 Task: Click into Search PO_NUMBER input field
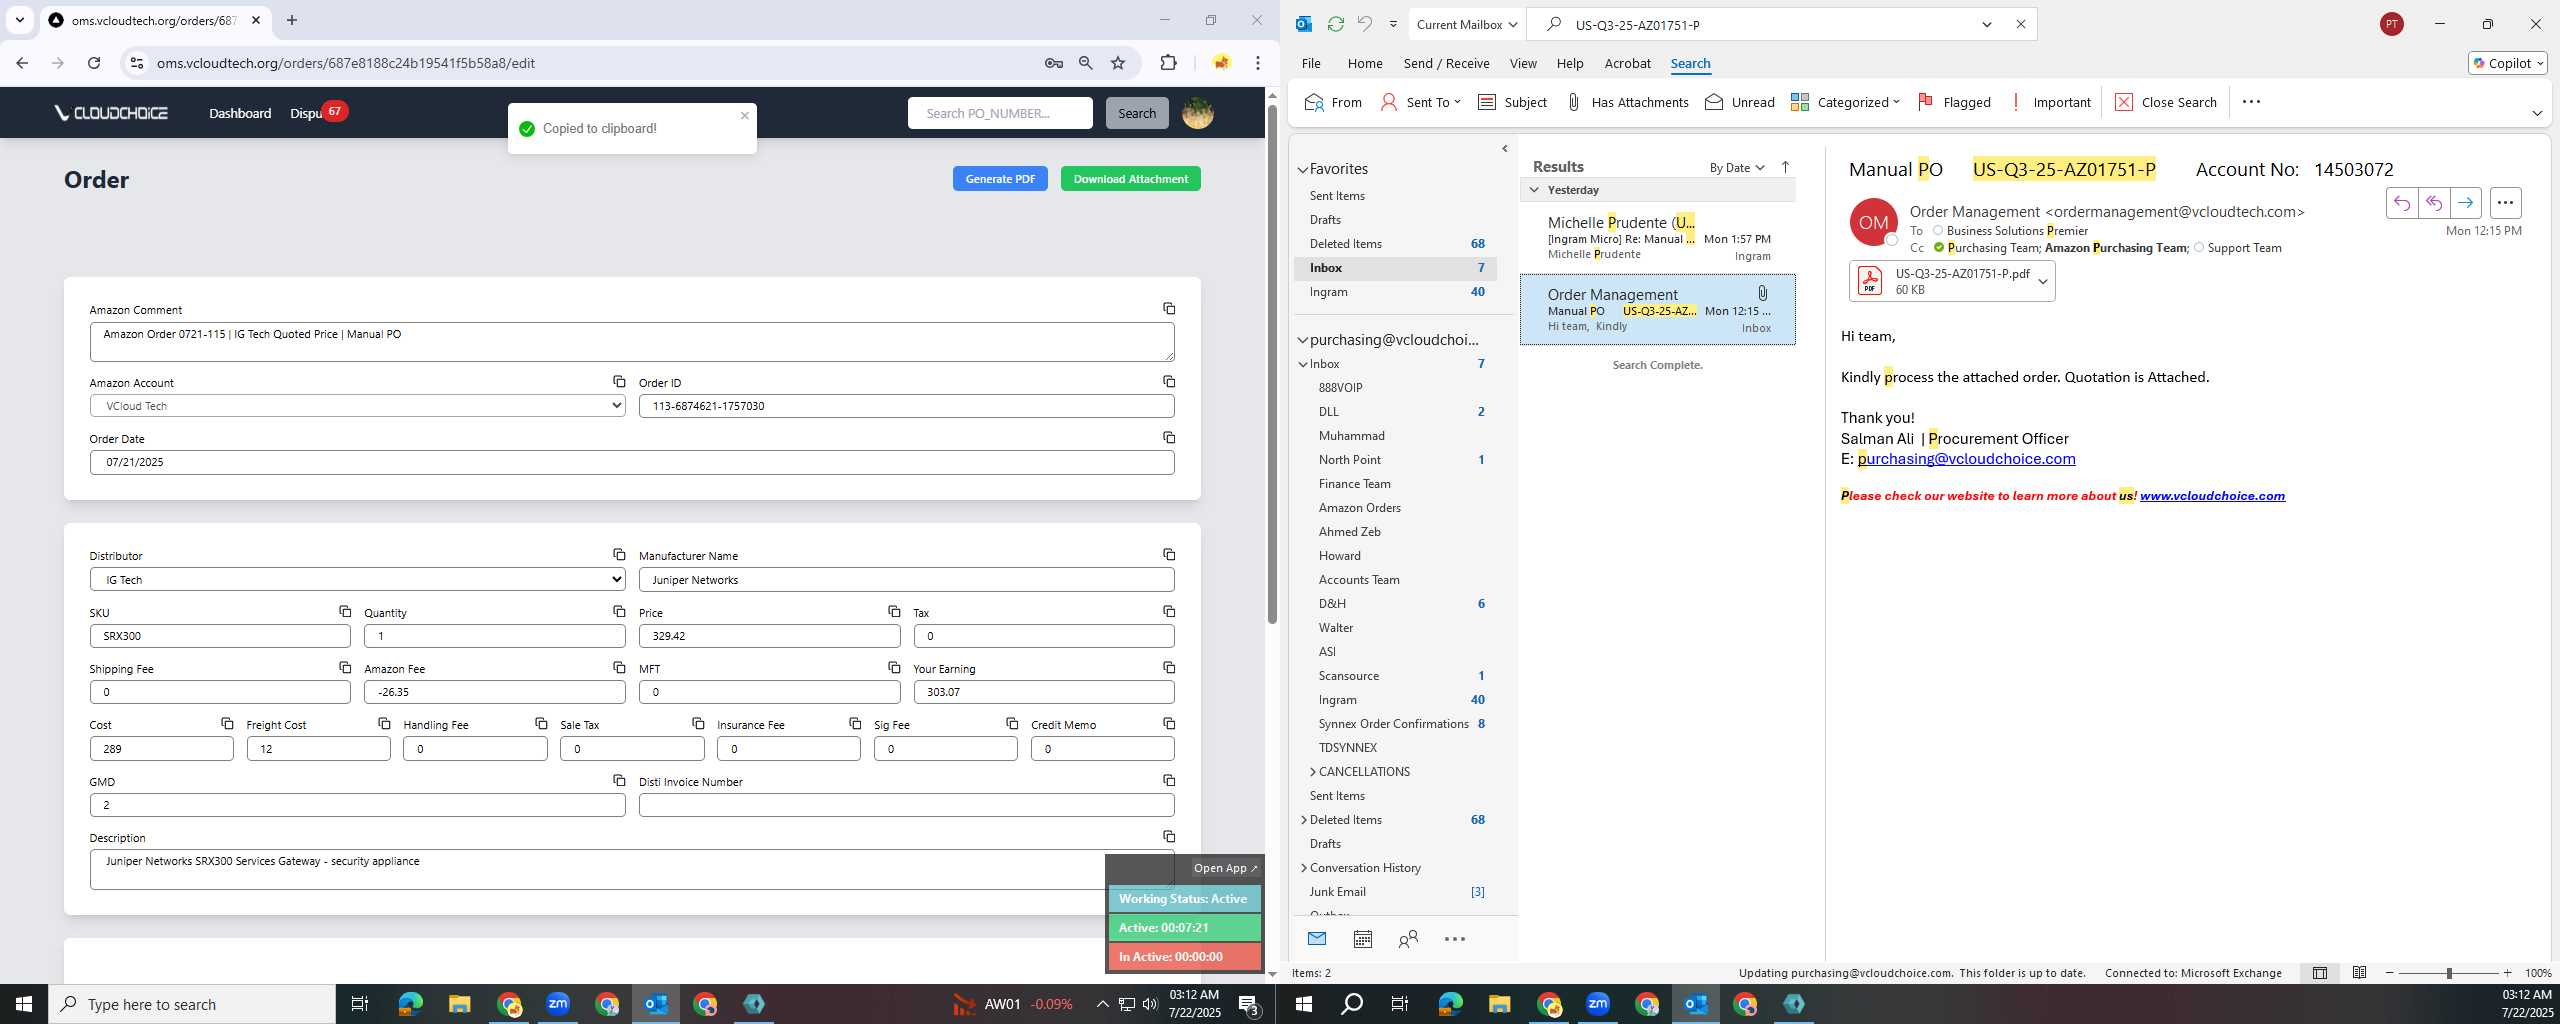pyautogui.click(x=1000, y=113)
